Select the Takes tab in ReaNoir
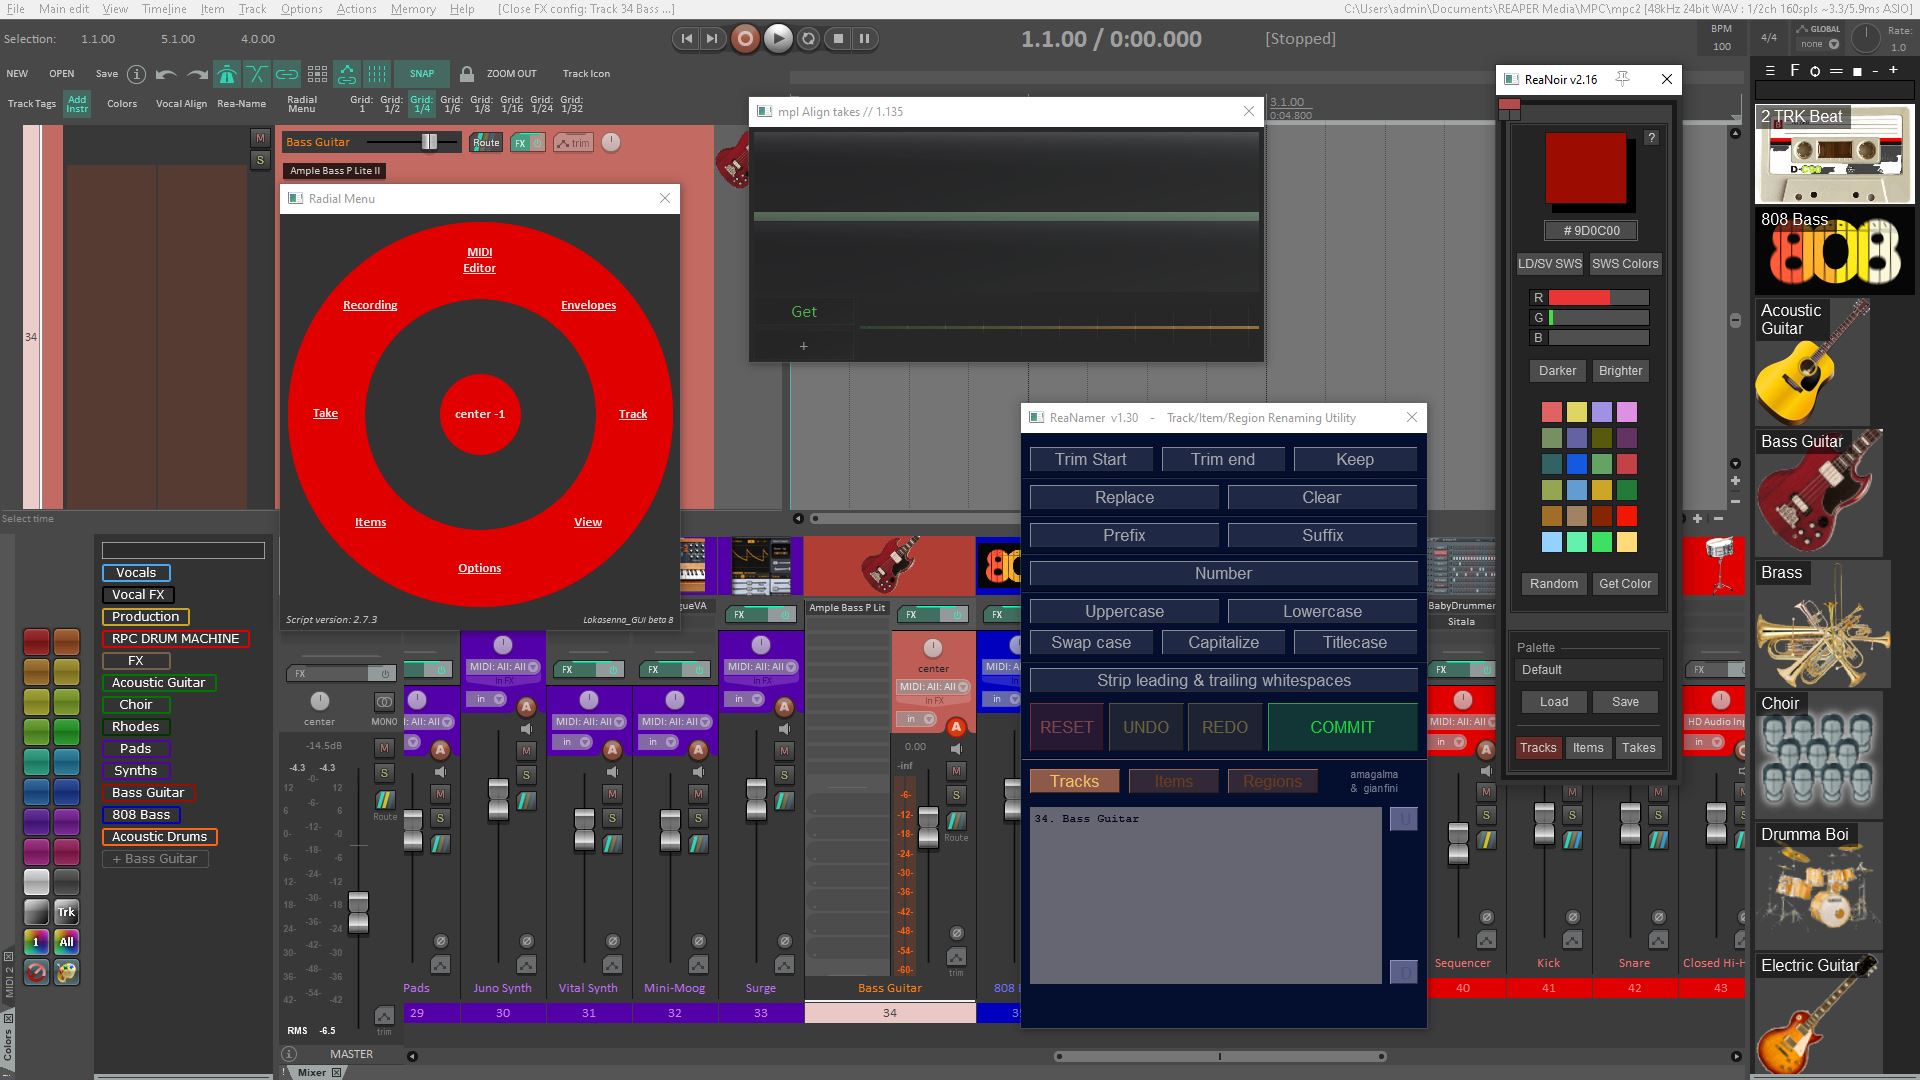 tap(1638, 748)
